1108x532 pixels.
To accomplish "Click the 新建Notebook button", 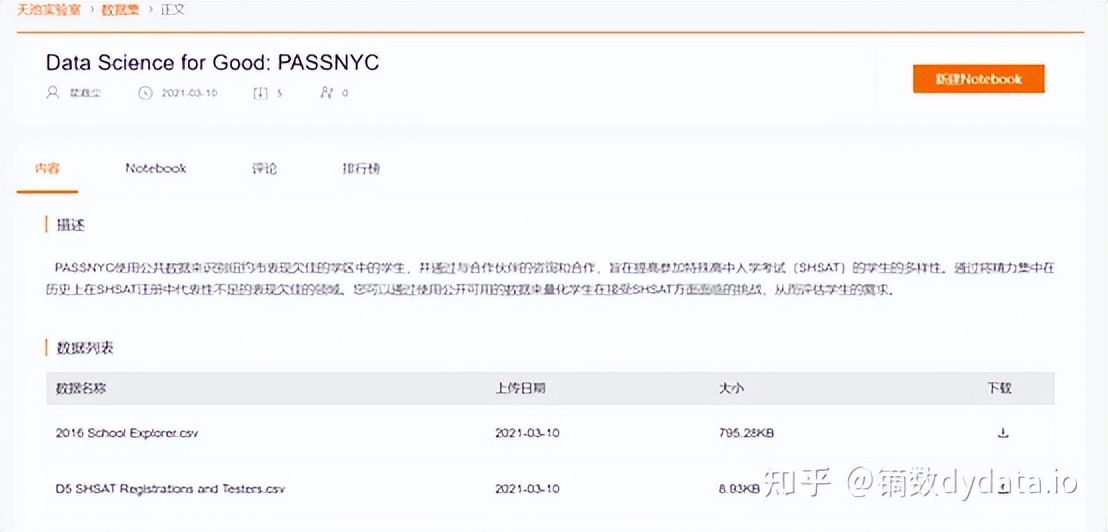I will (978, 79).
